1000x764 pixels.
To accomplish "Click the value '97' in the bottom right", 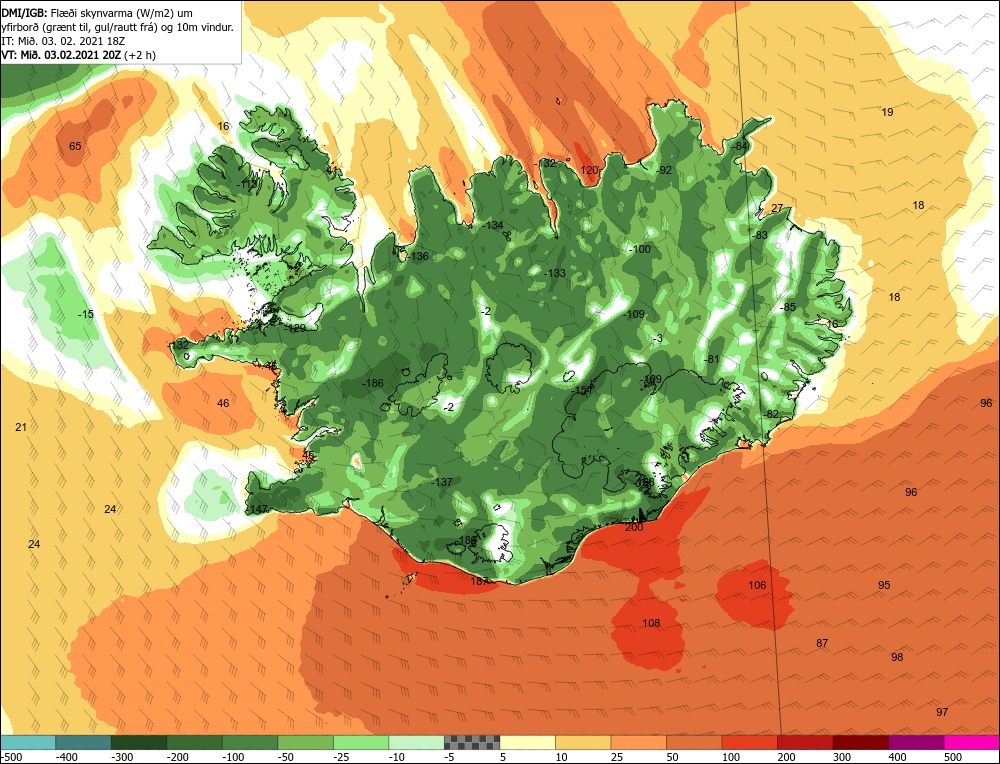I will tap(942, 712).
